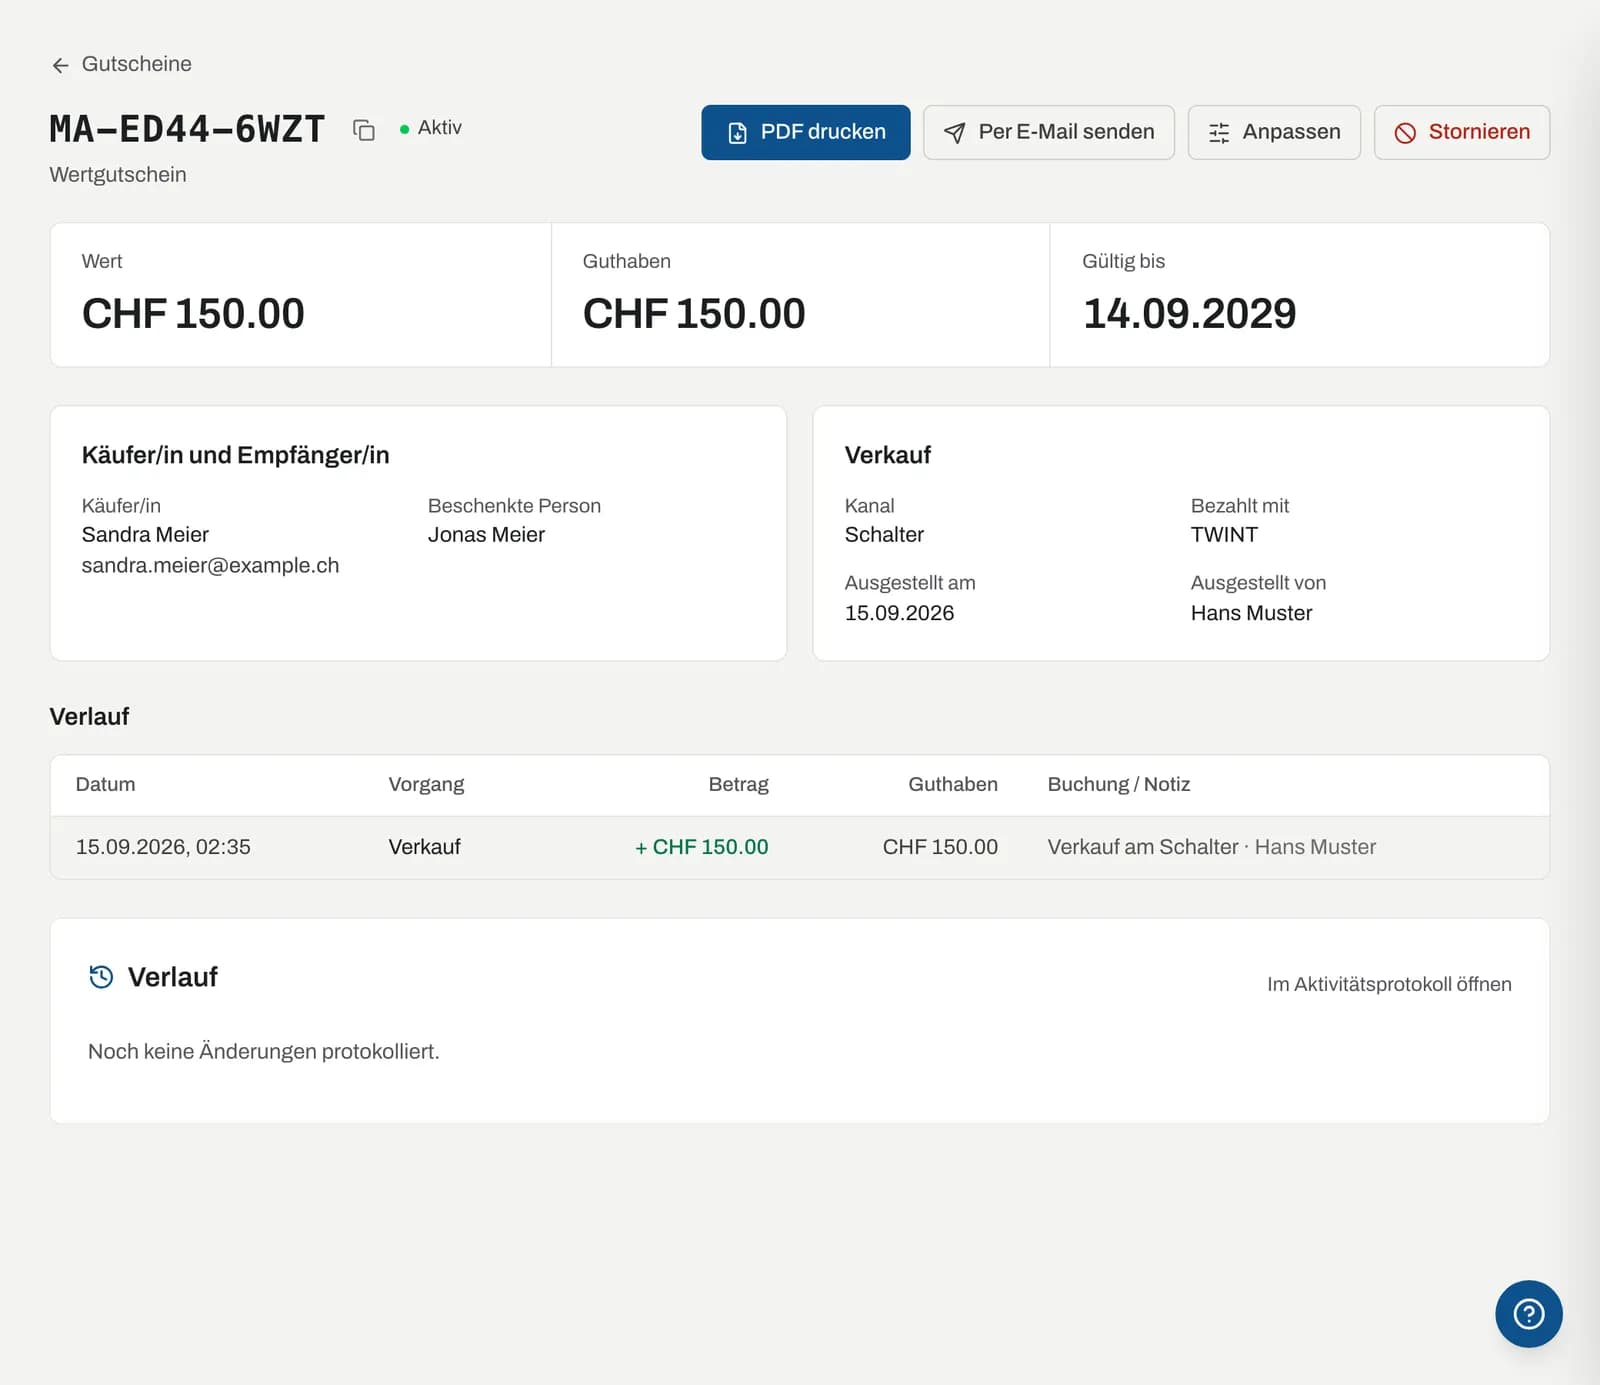Open Im Aktivitätsprotokoll öffnen link
This screenshot has height=1385, width=1600.
1389,984
